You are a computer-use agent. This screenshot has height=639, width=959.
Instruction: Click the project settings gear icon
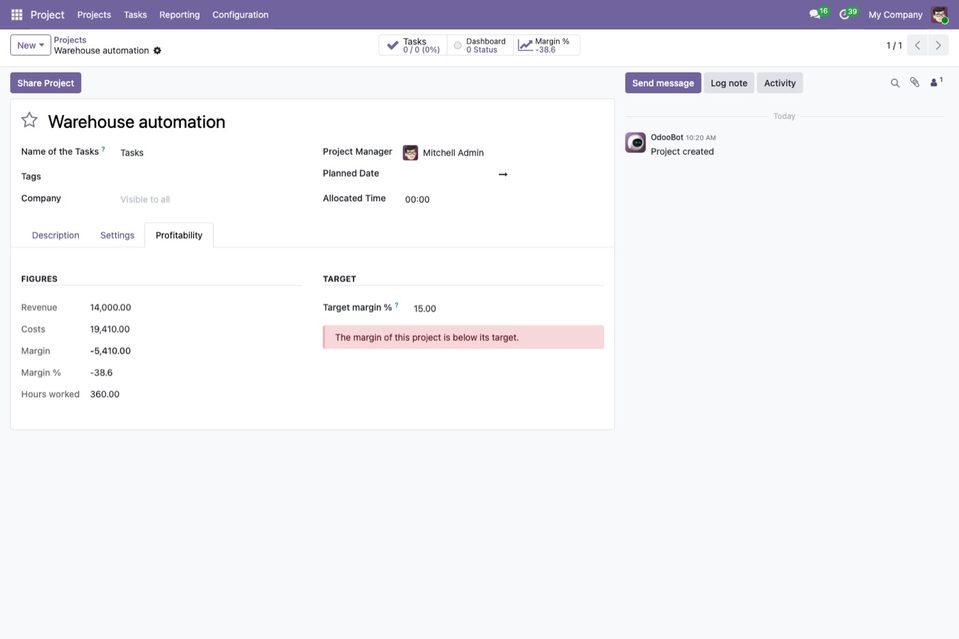tap(157, 51)
